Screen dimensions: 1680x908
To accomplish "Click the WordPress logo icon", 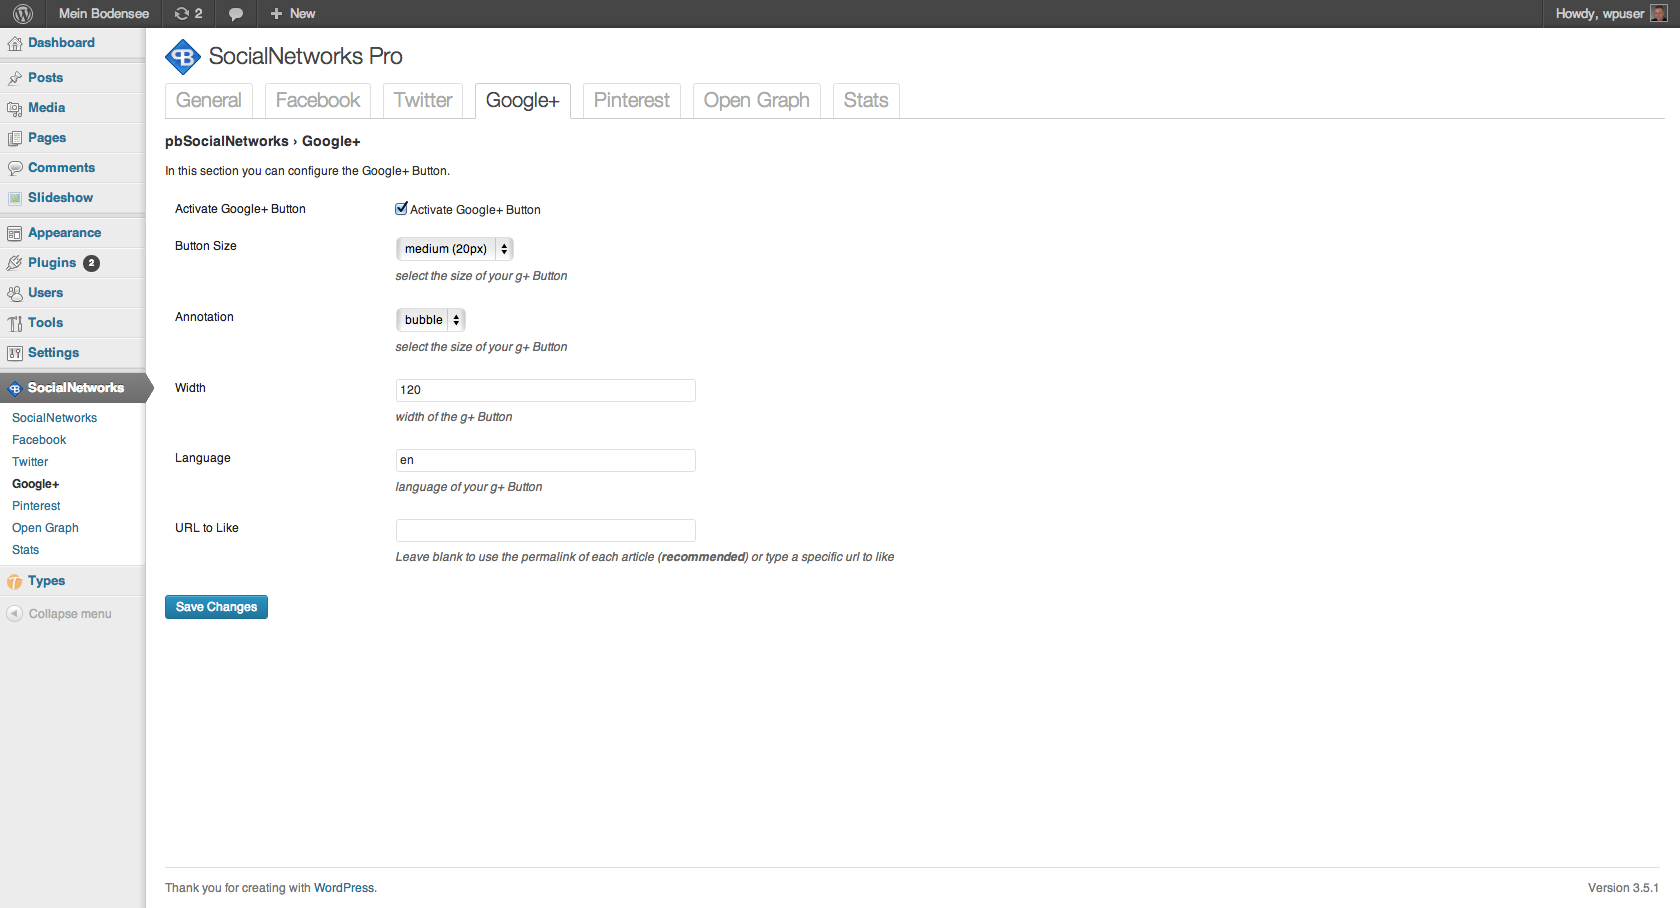I will click(23, 14).
